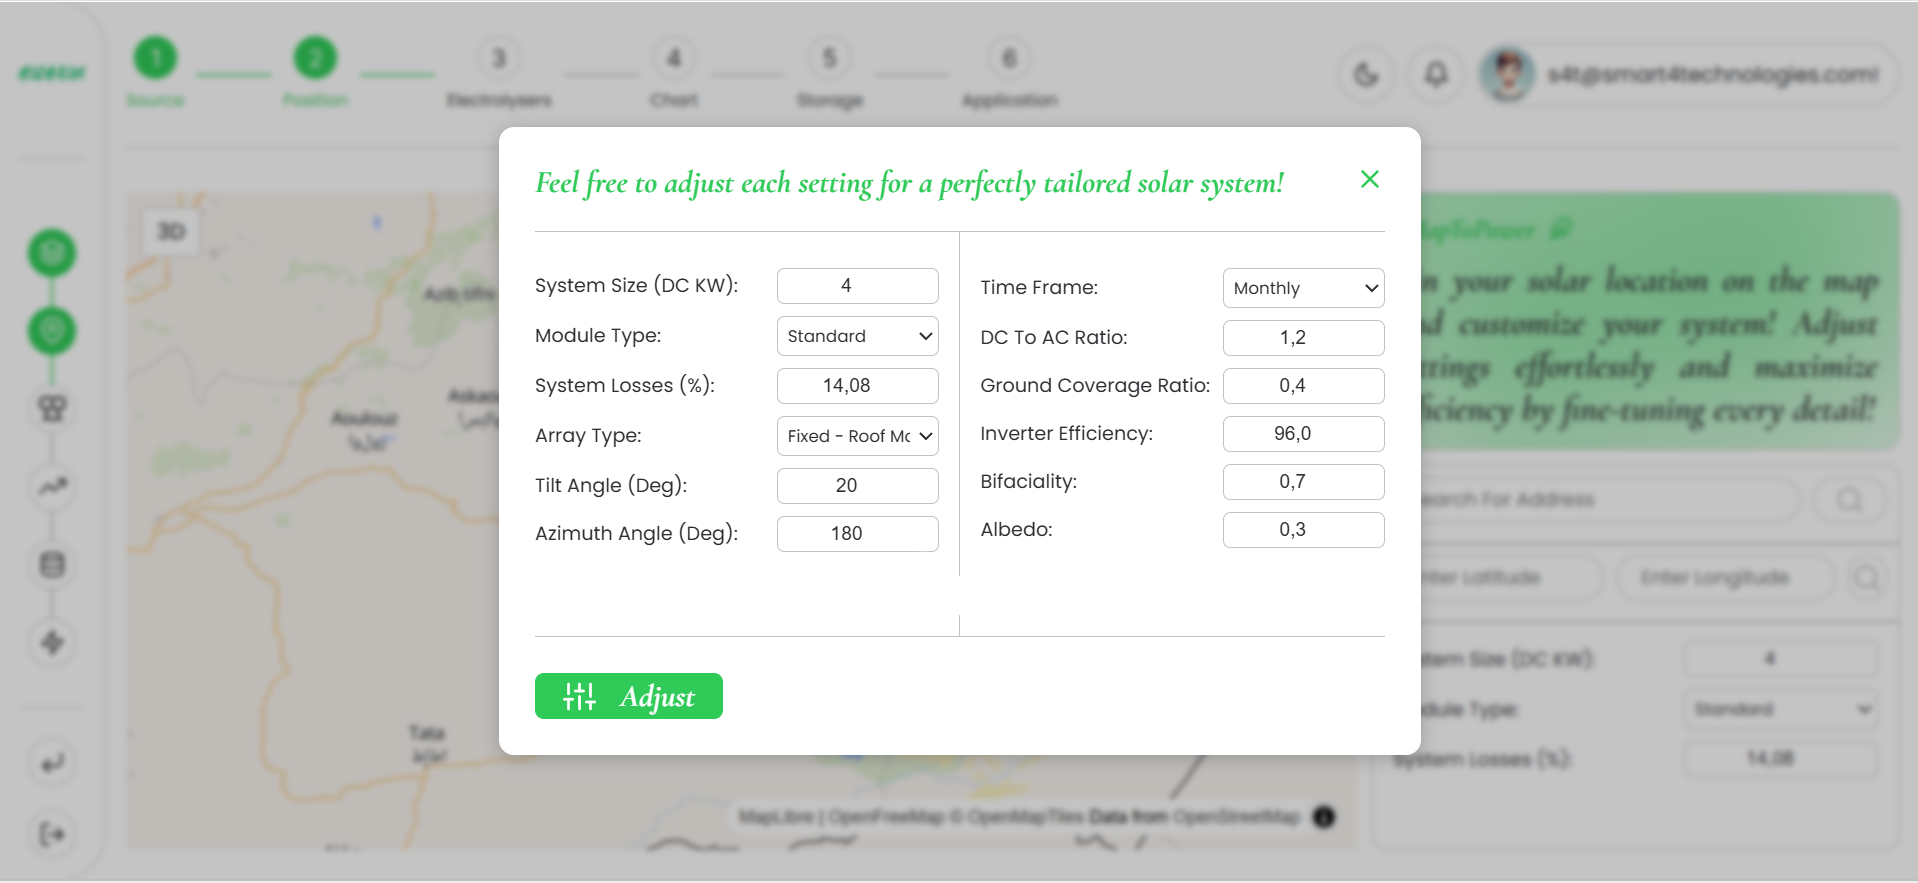The image size is (1918, 883).
Task: Click the Inverter Efficiency field
Action: [x=1302, y=434]
